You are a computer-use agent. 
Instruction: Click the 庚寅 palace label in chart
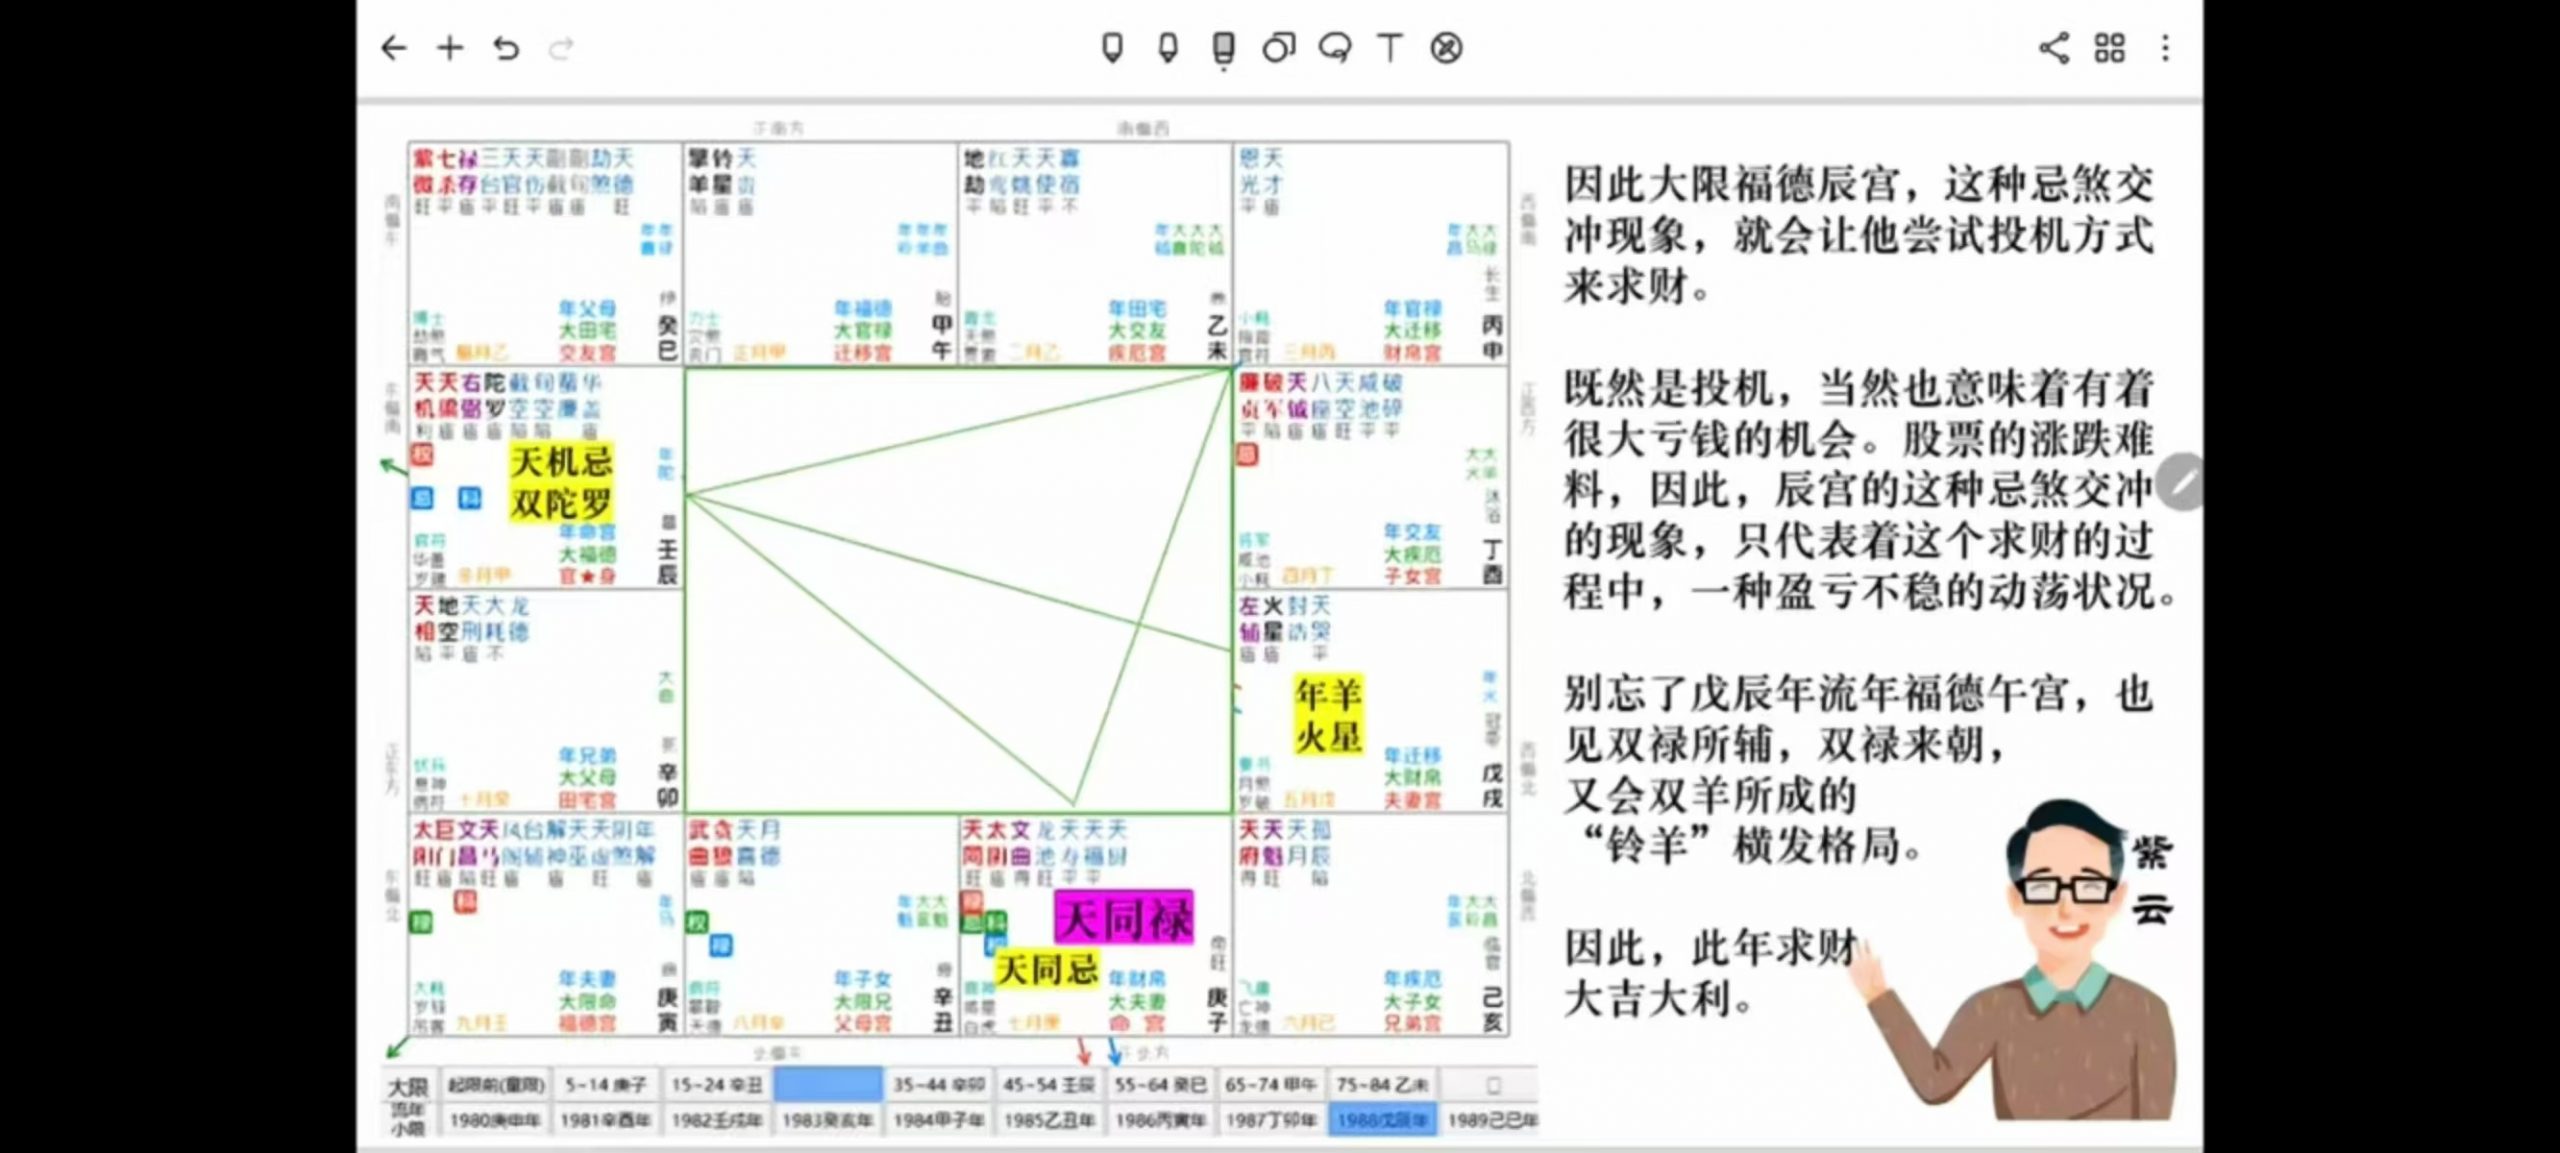point(668,1010)
